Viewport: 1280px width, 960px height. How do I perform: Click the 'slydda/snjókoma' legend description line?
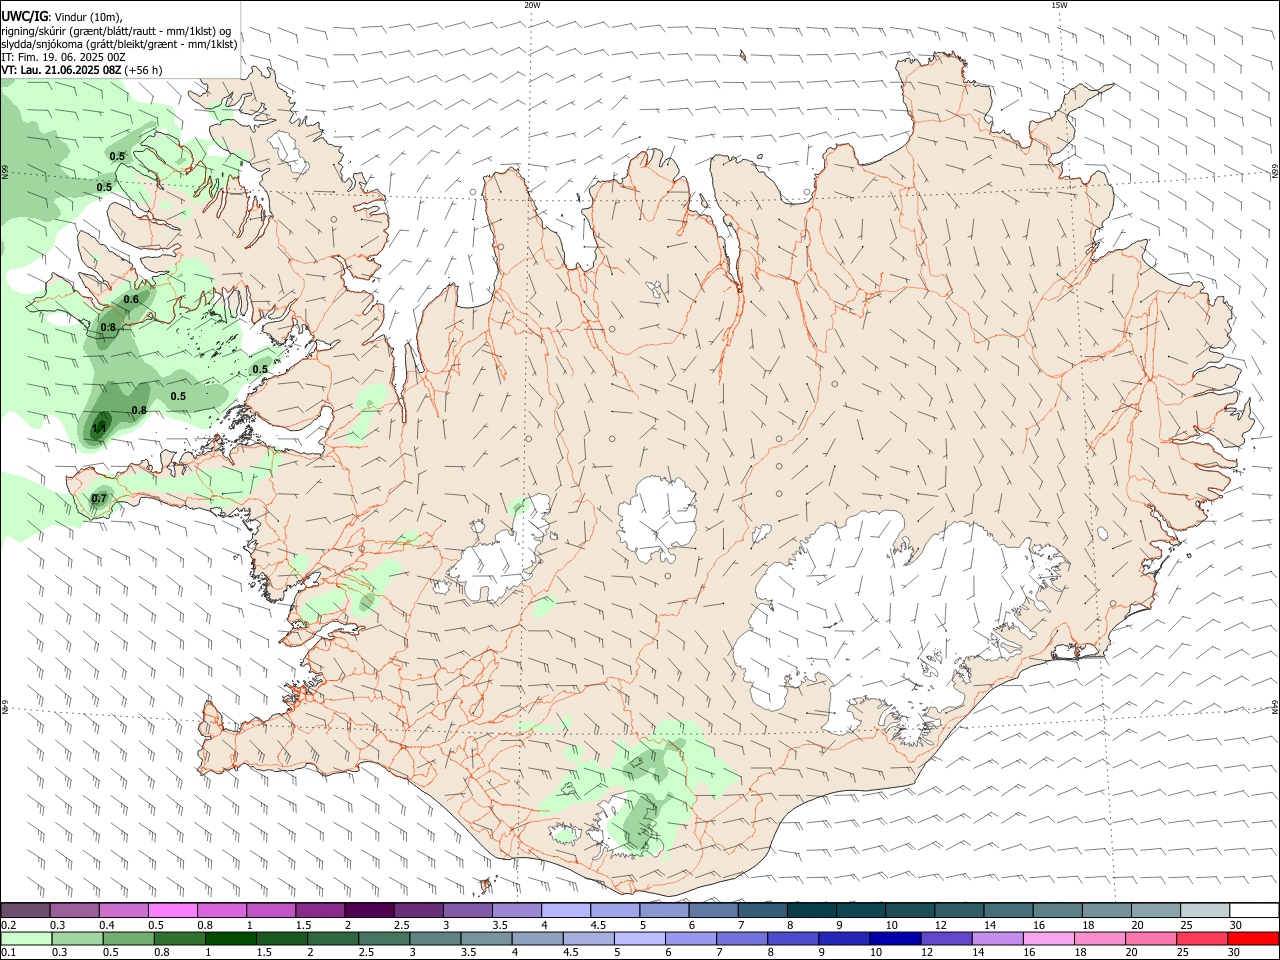[119, 44]
